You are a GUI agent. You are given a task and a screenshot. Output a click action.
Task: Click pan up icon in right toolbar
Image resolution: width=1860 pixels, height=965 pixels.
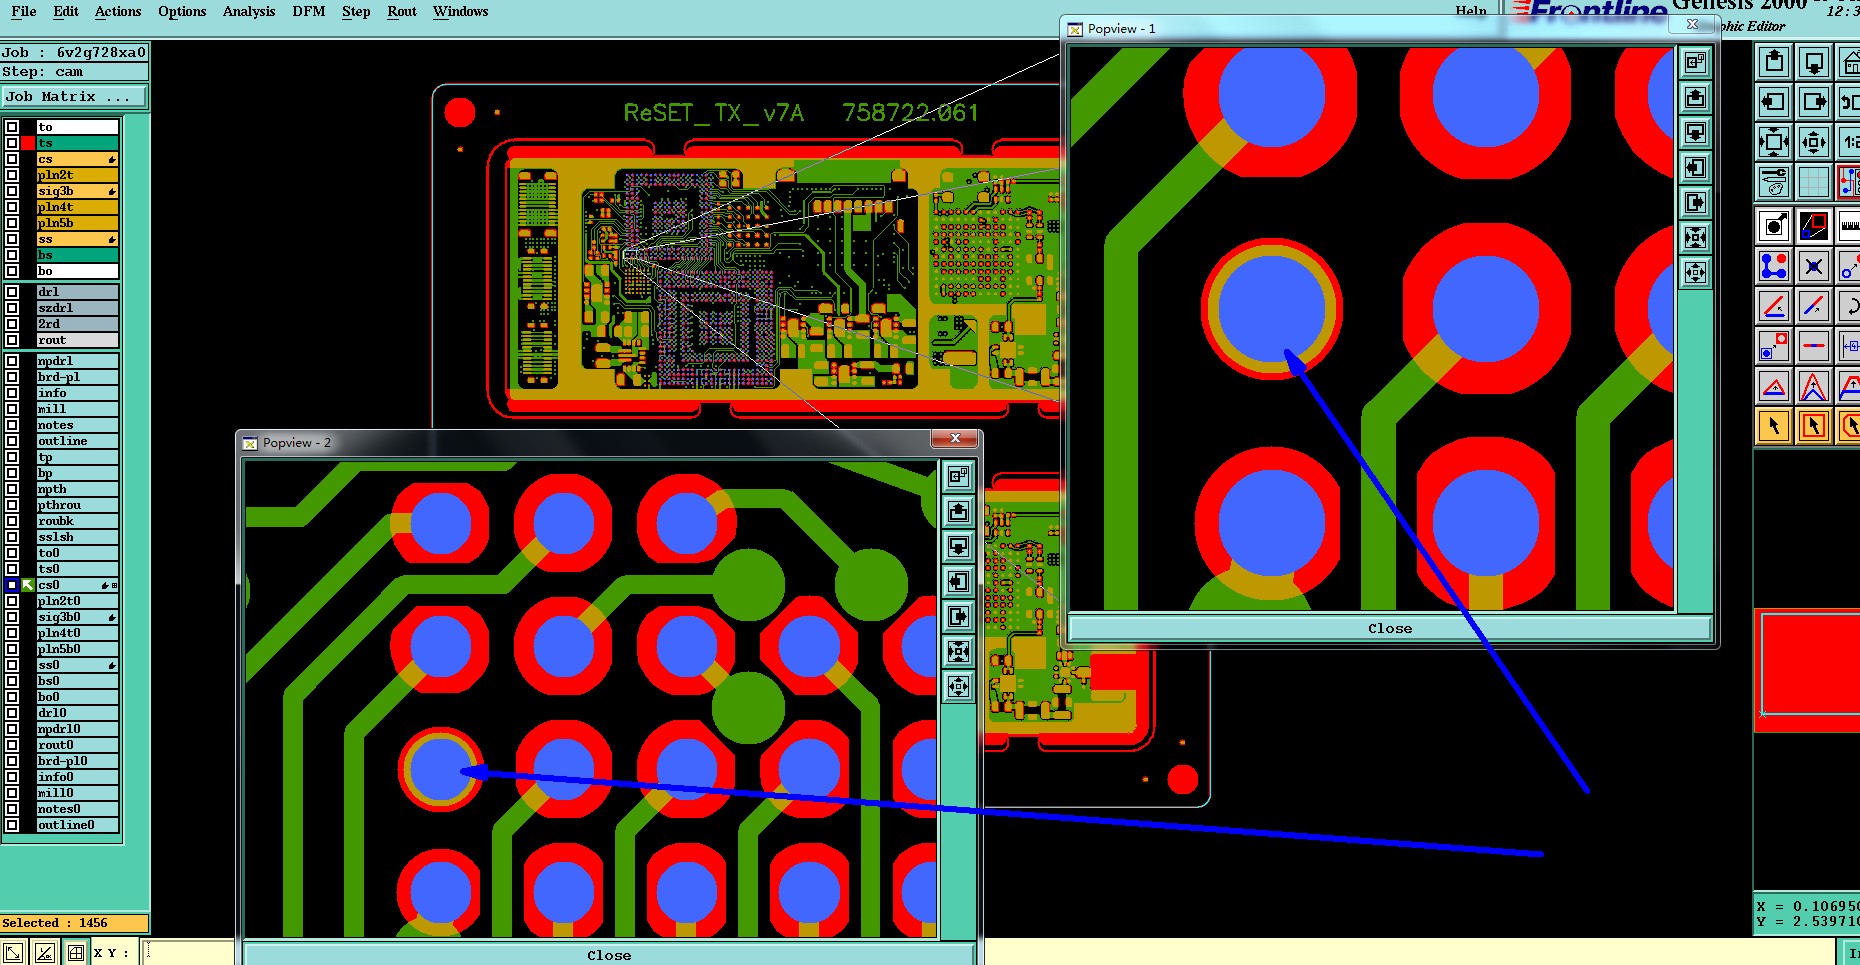1774,62
